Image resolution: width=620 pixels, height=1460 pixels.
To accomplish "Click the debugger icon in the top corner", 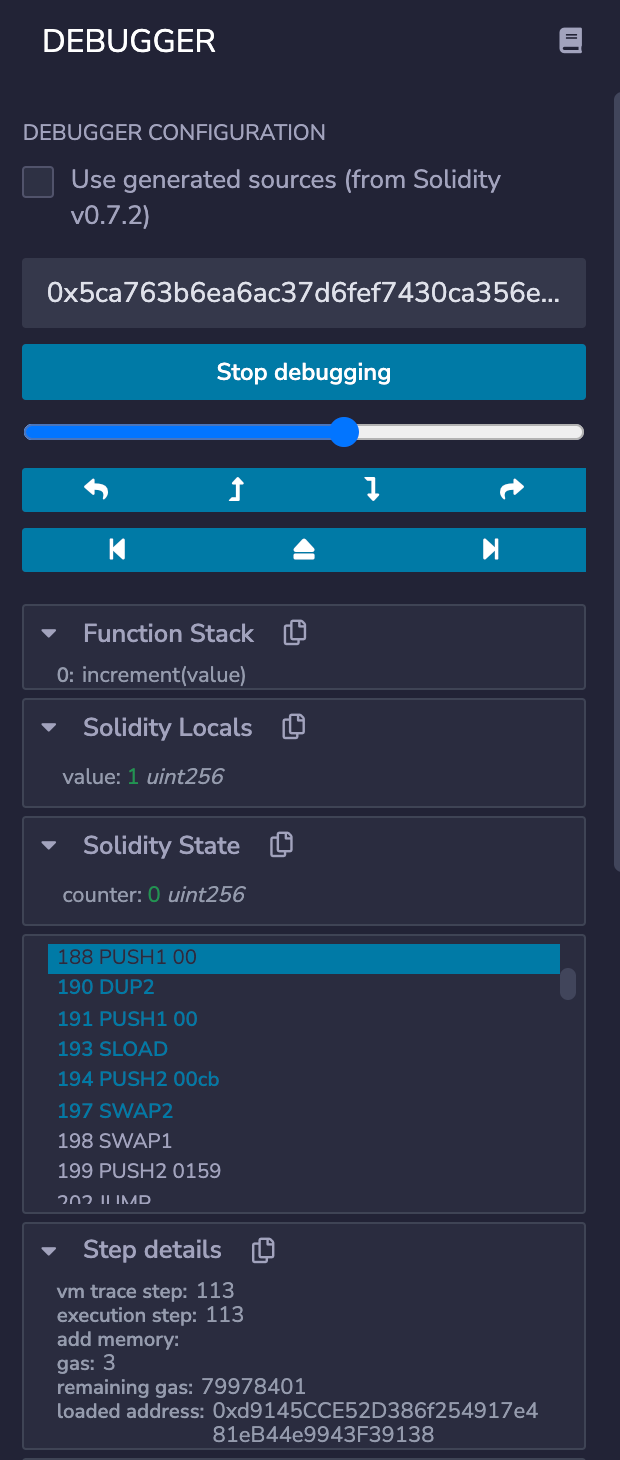I will click(570, 41).
